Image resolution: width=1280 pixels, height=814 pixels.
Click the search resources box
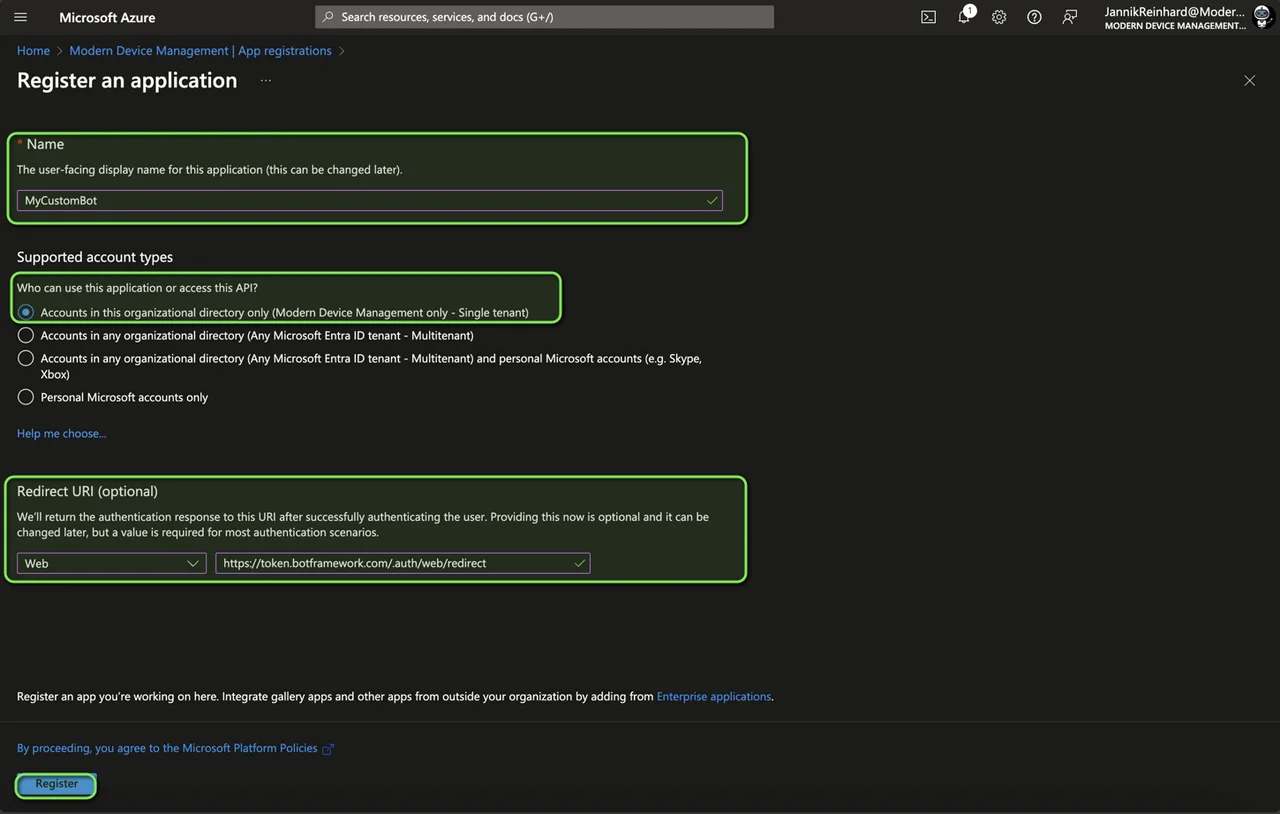[x=545, y=17]
